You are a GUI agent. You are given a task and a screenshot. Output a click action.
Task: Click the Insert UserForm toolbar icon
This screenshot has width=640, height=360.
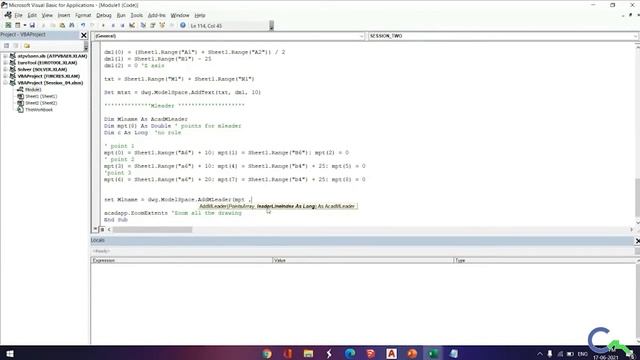click(x=18, y=25)
